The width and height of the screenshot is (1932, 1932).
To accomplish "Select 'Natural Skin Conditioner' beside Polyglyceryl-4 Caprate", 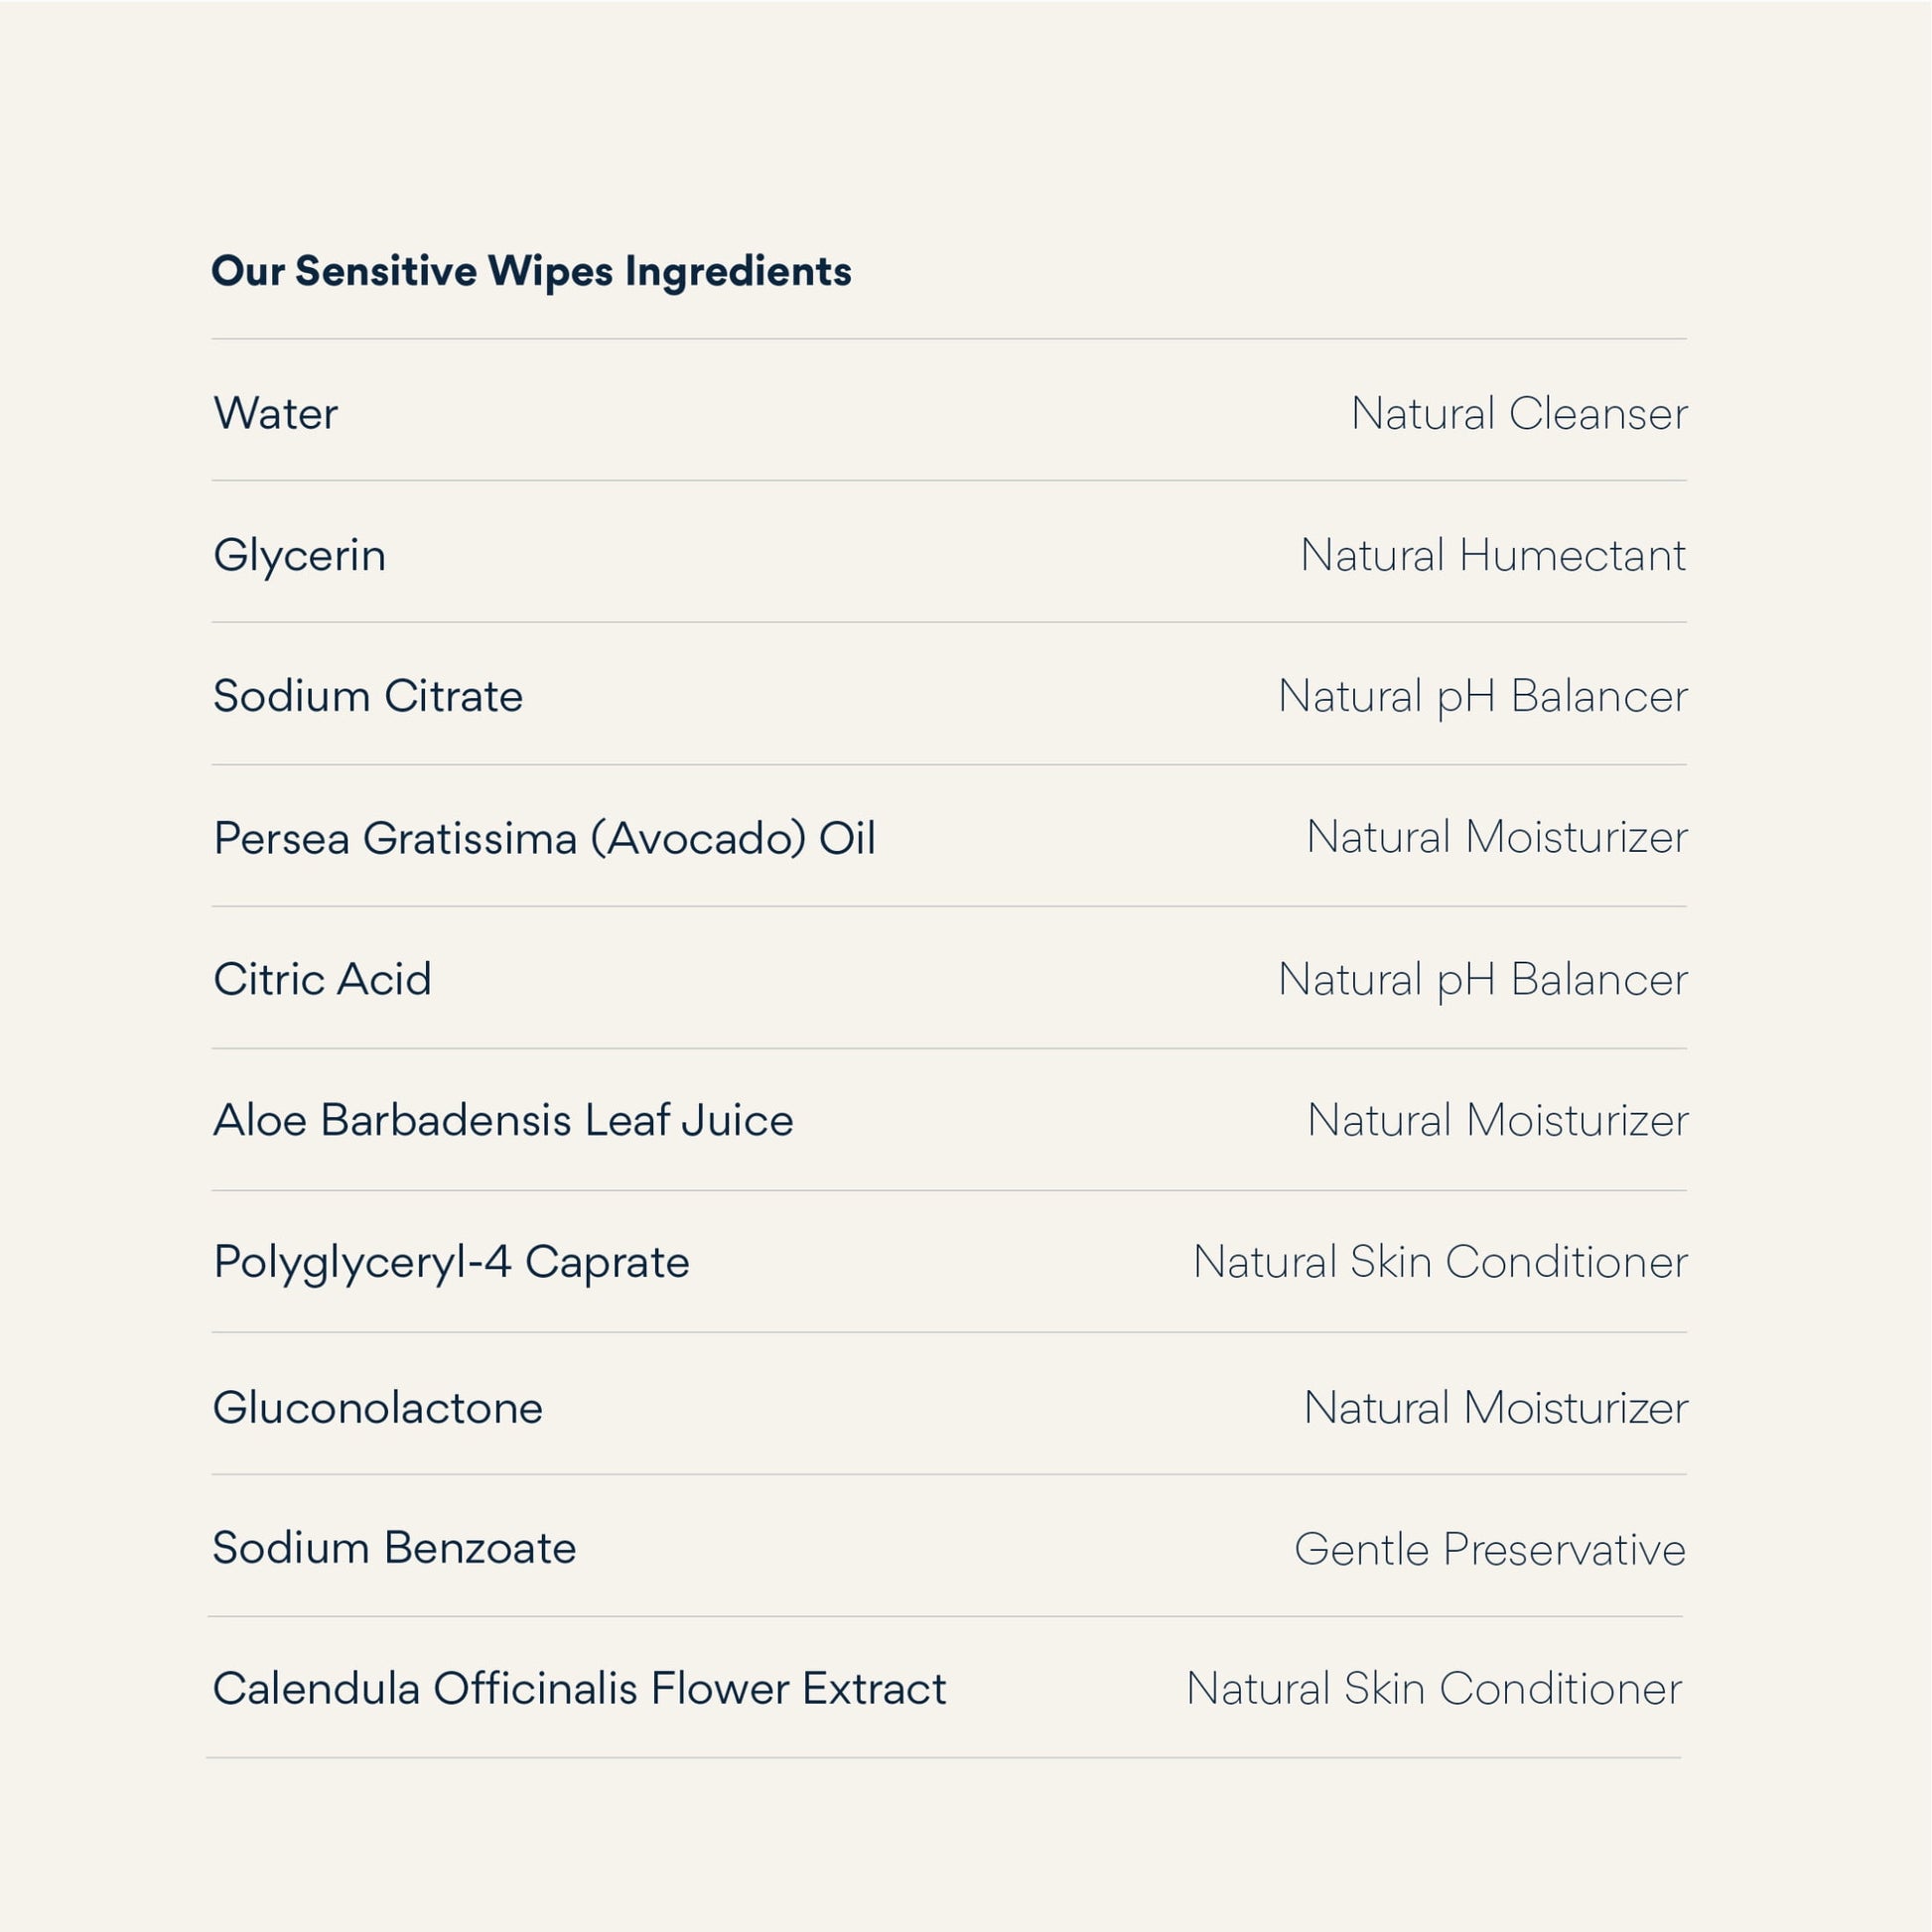I will coord(1440,1262).
